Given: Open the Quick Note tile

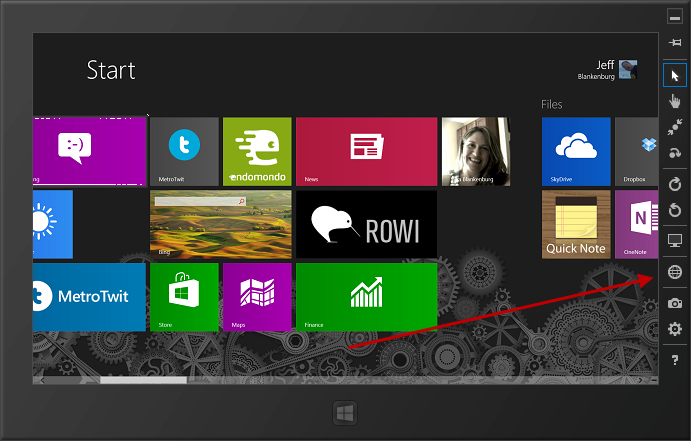Looking at the screenshot, I should 576,224.
